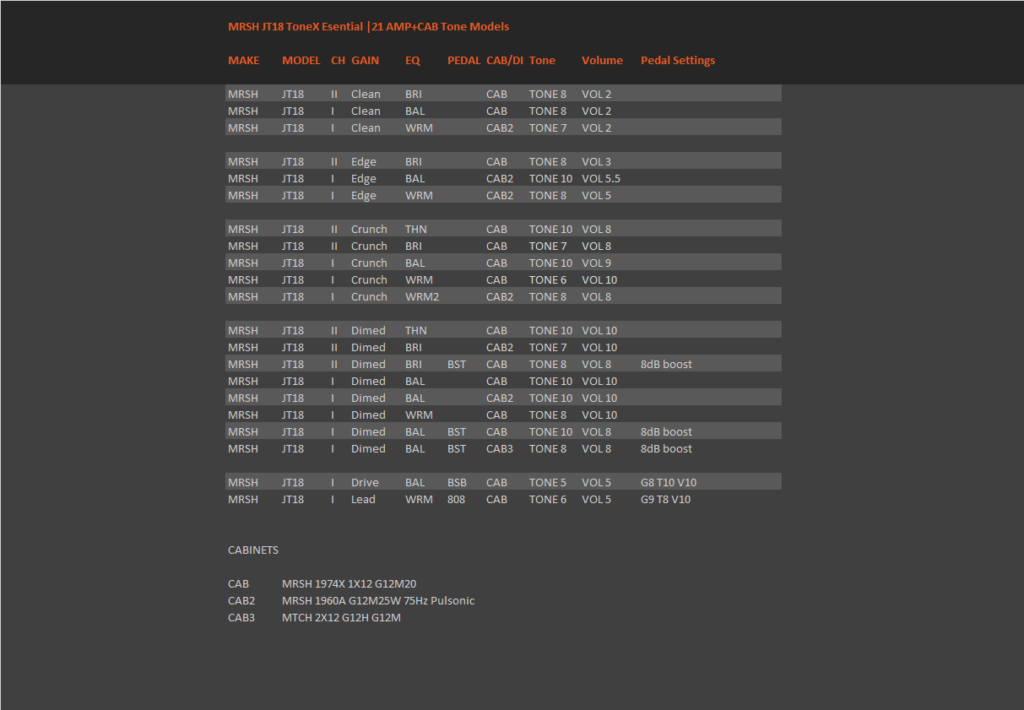This screenshot has width=1024, height=710.
Task: Select 'G9 T8 V10' pedal settings
Action: pyautogui.click(x=665, y=499)
